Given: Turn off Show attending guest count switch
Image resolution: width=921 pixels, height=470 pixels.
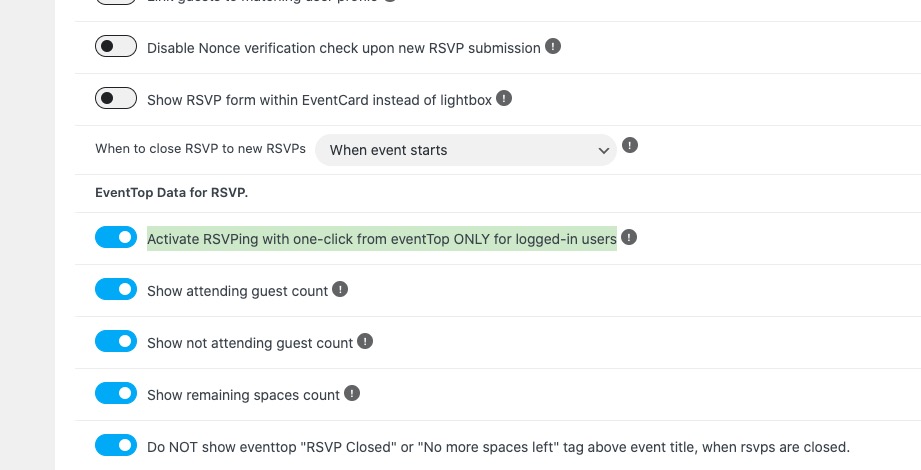Looking at the screenshot, I should 116,289.
